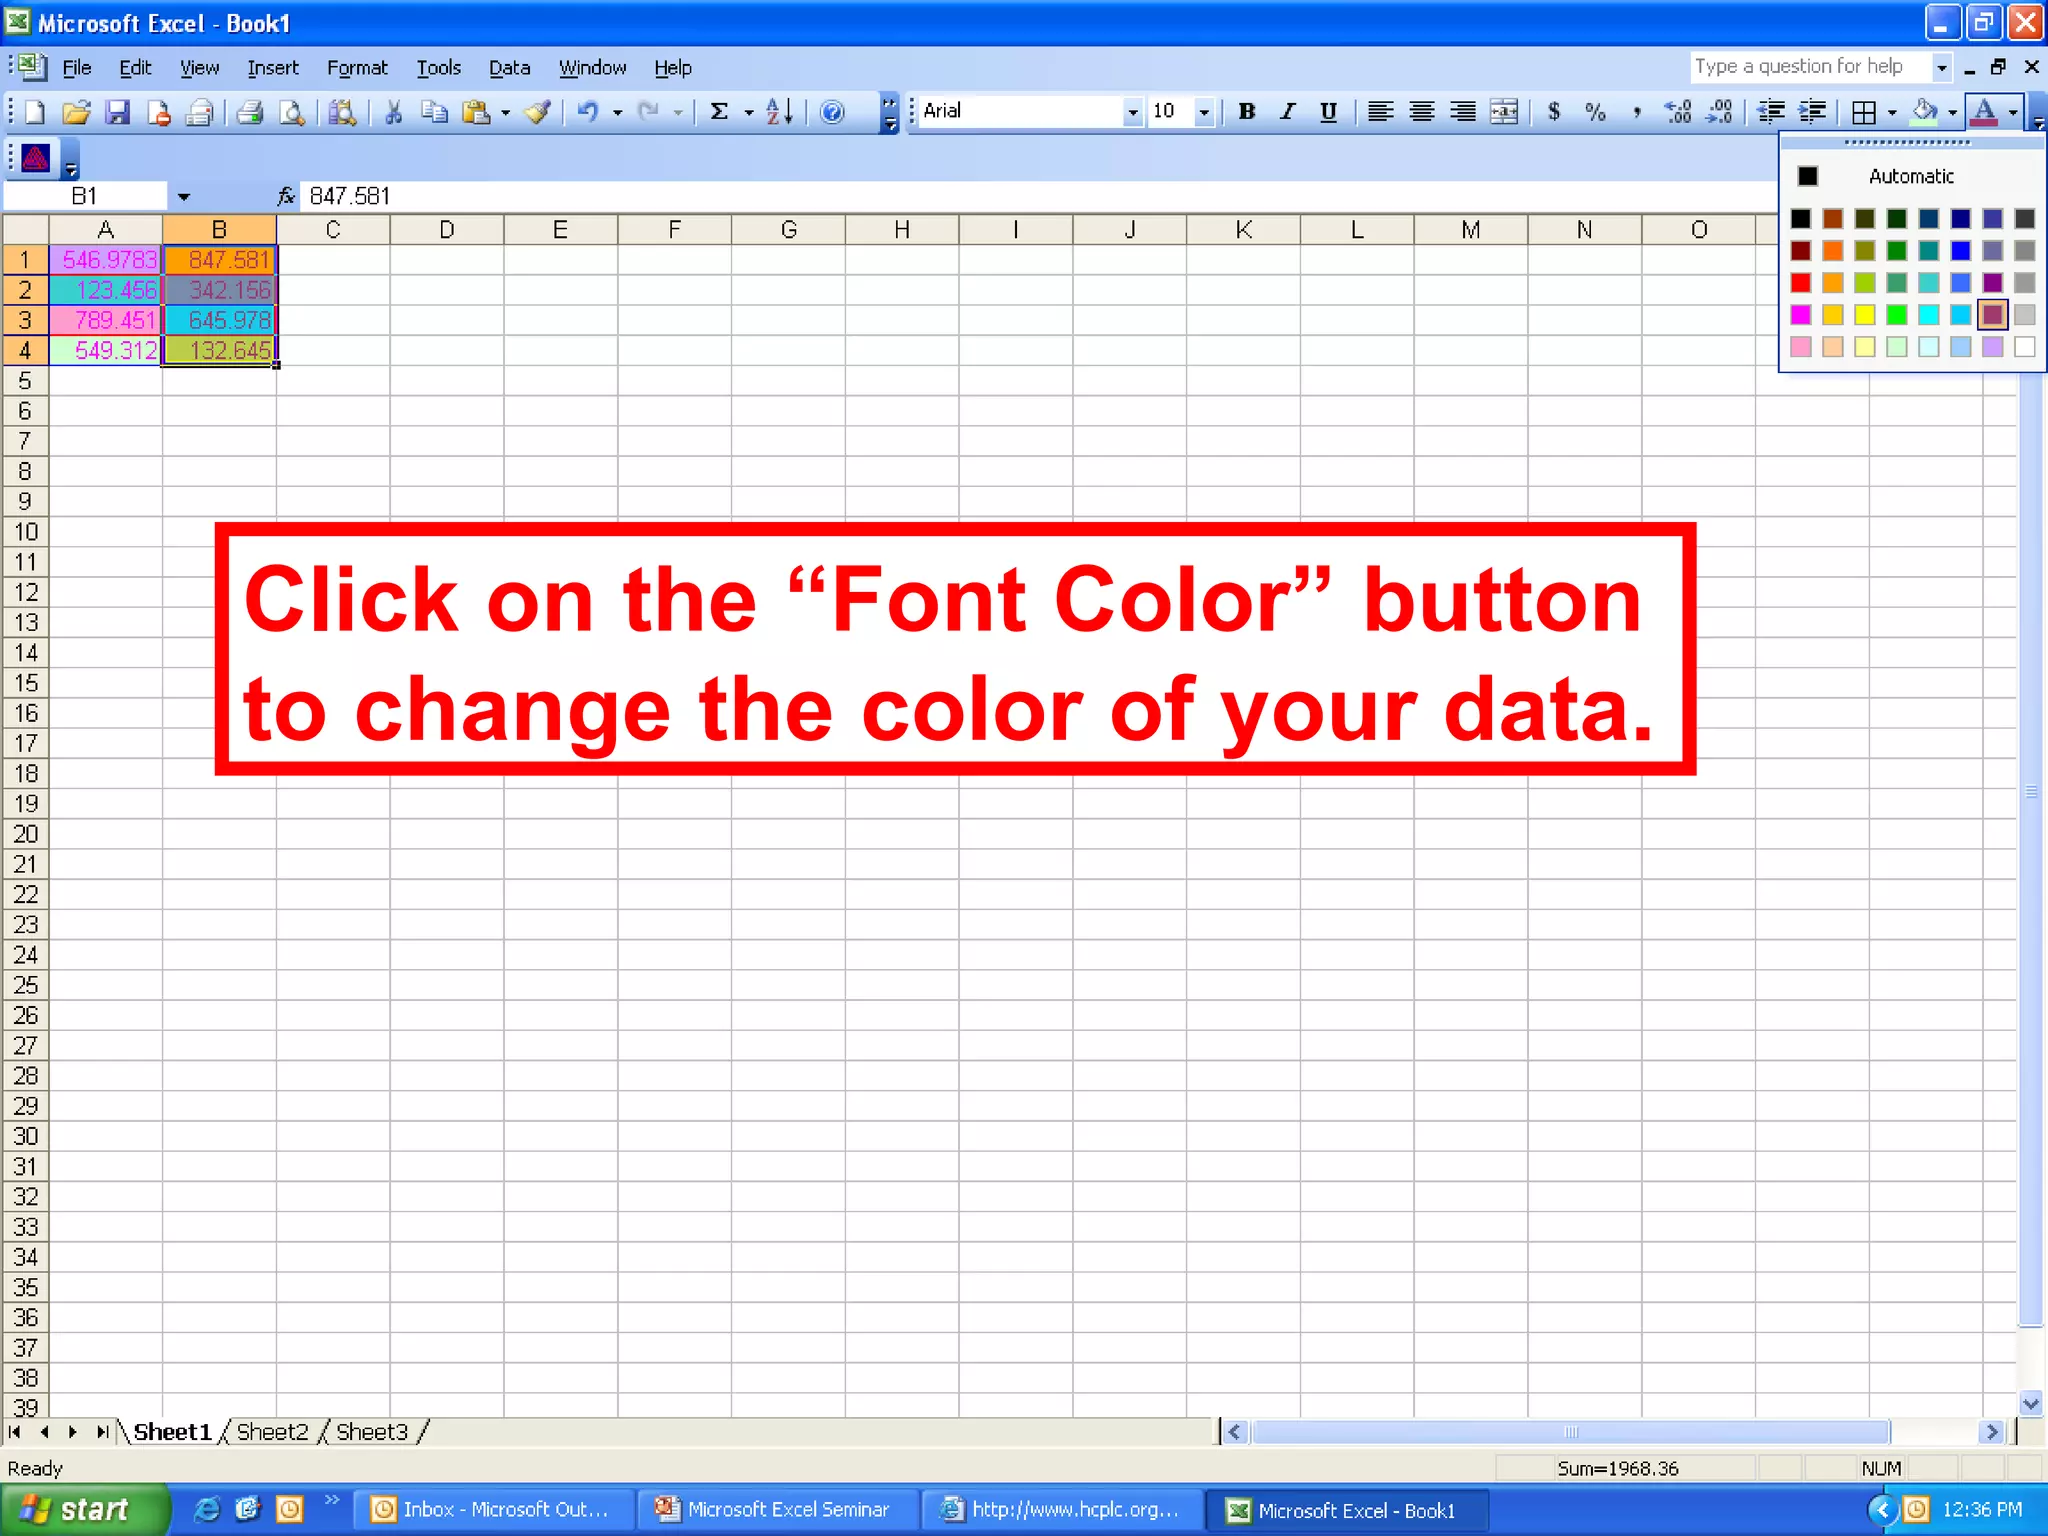The image size is (2048, 1536).
Task: Expand the Undo history arrow
Action: tap(617, 112)
